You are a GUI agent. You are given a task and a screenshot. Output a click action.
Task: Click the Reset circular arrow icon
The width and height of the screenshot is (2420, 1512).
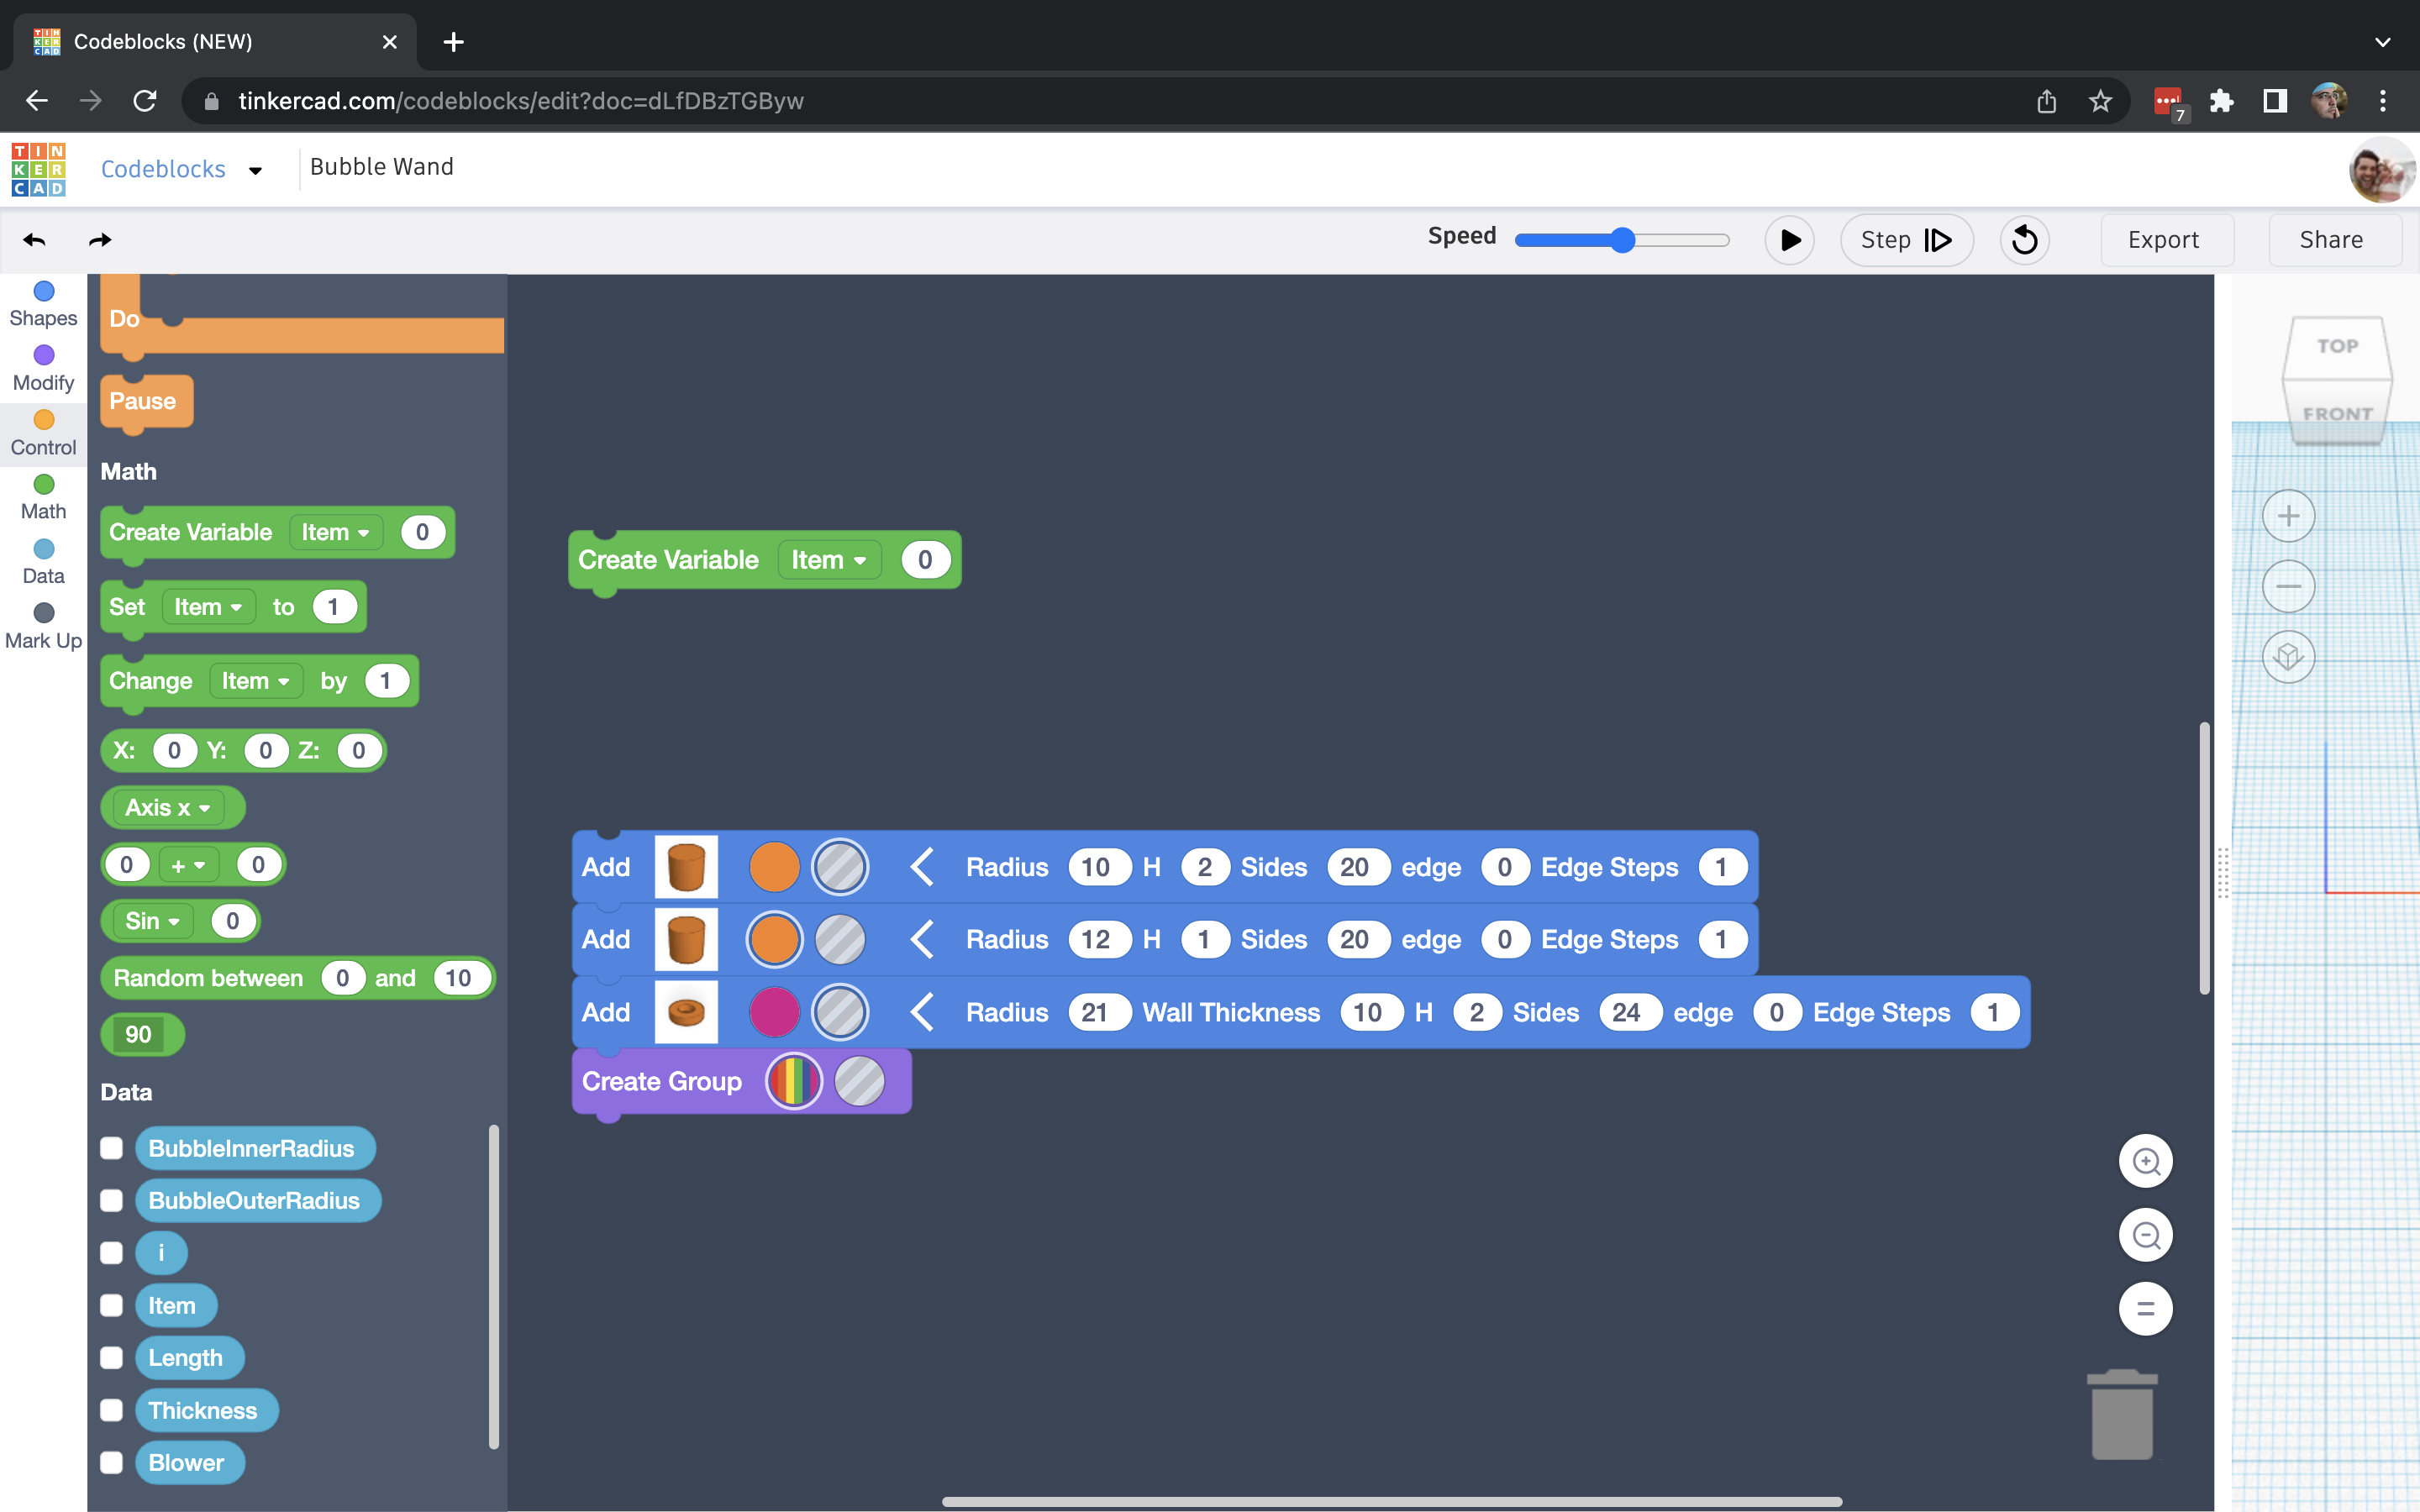click(x=2024, y=240)
